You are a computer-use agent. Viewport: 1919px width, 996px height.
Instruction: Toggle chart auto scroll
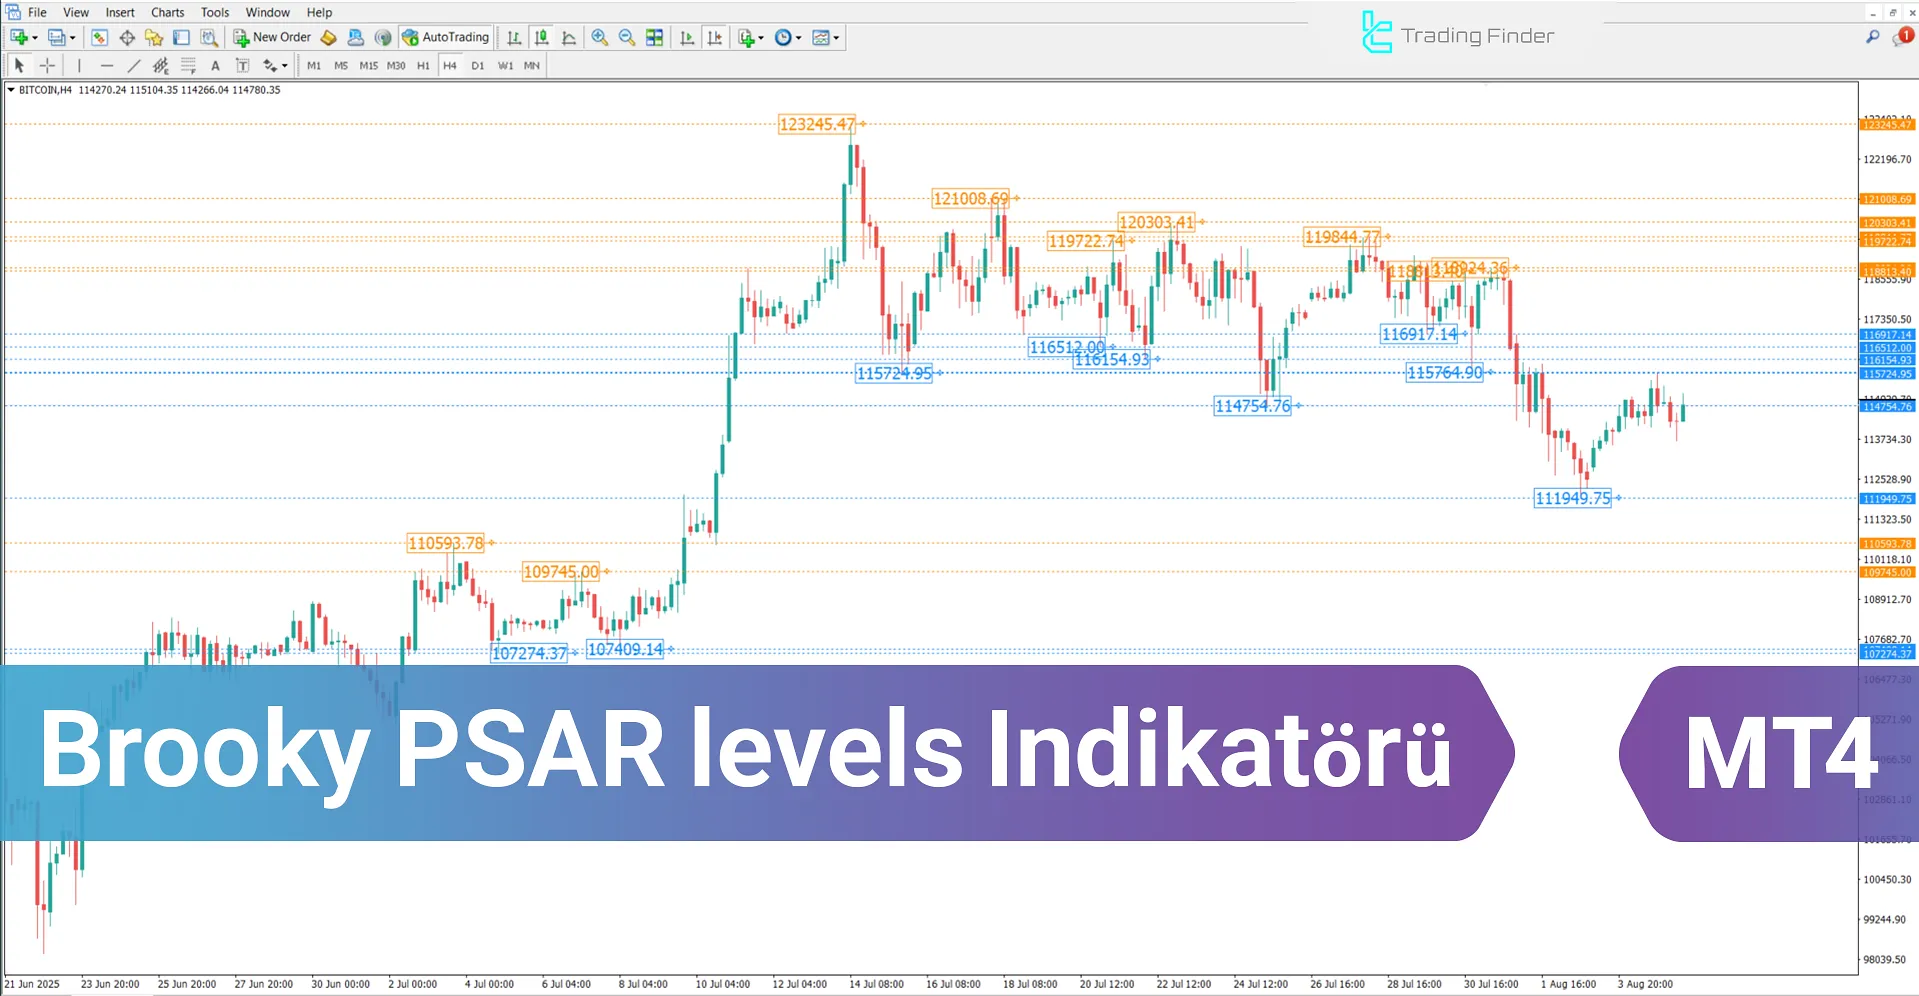[x=687, y=37]
